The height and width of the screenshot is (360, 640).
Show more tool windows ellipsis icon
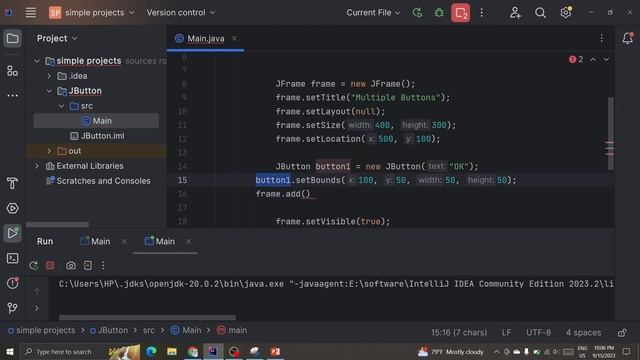12,96
